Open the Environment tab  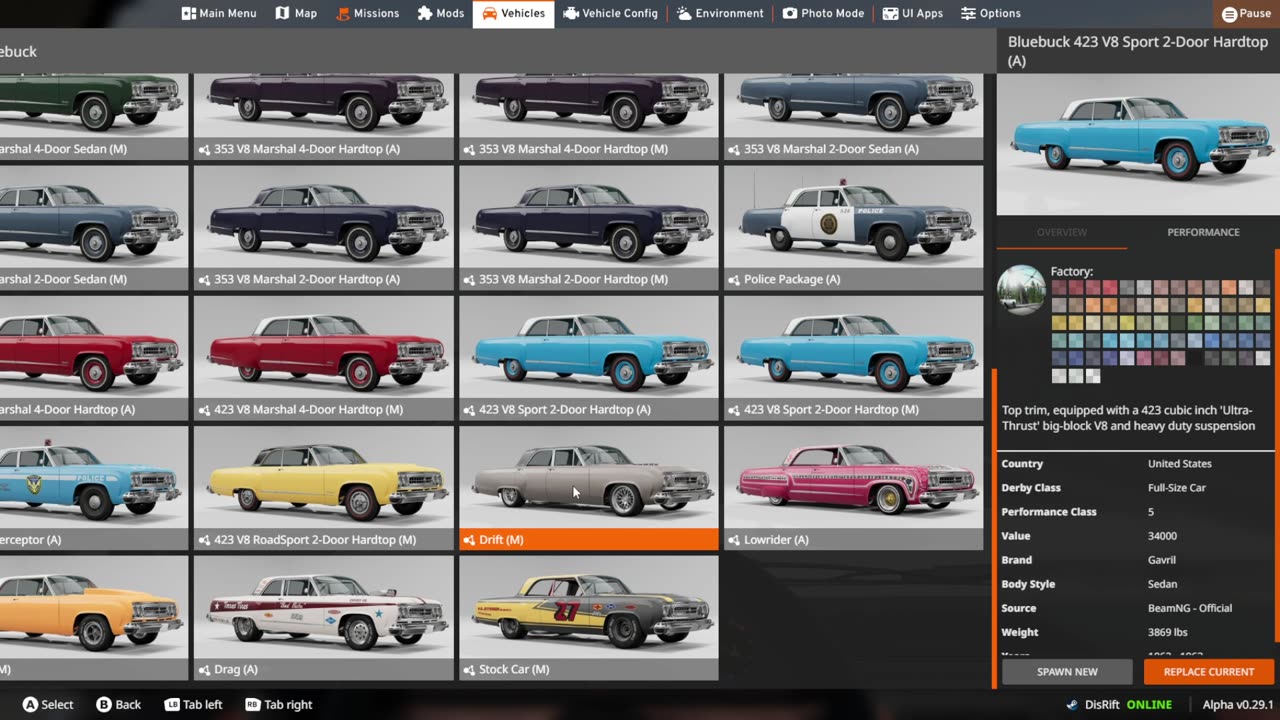(719, 14)
